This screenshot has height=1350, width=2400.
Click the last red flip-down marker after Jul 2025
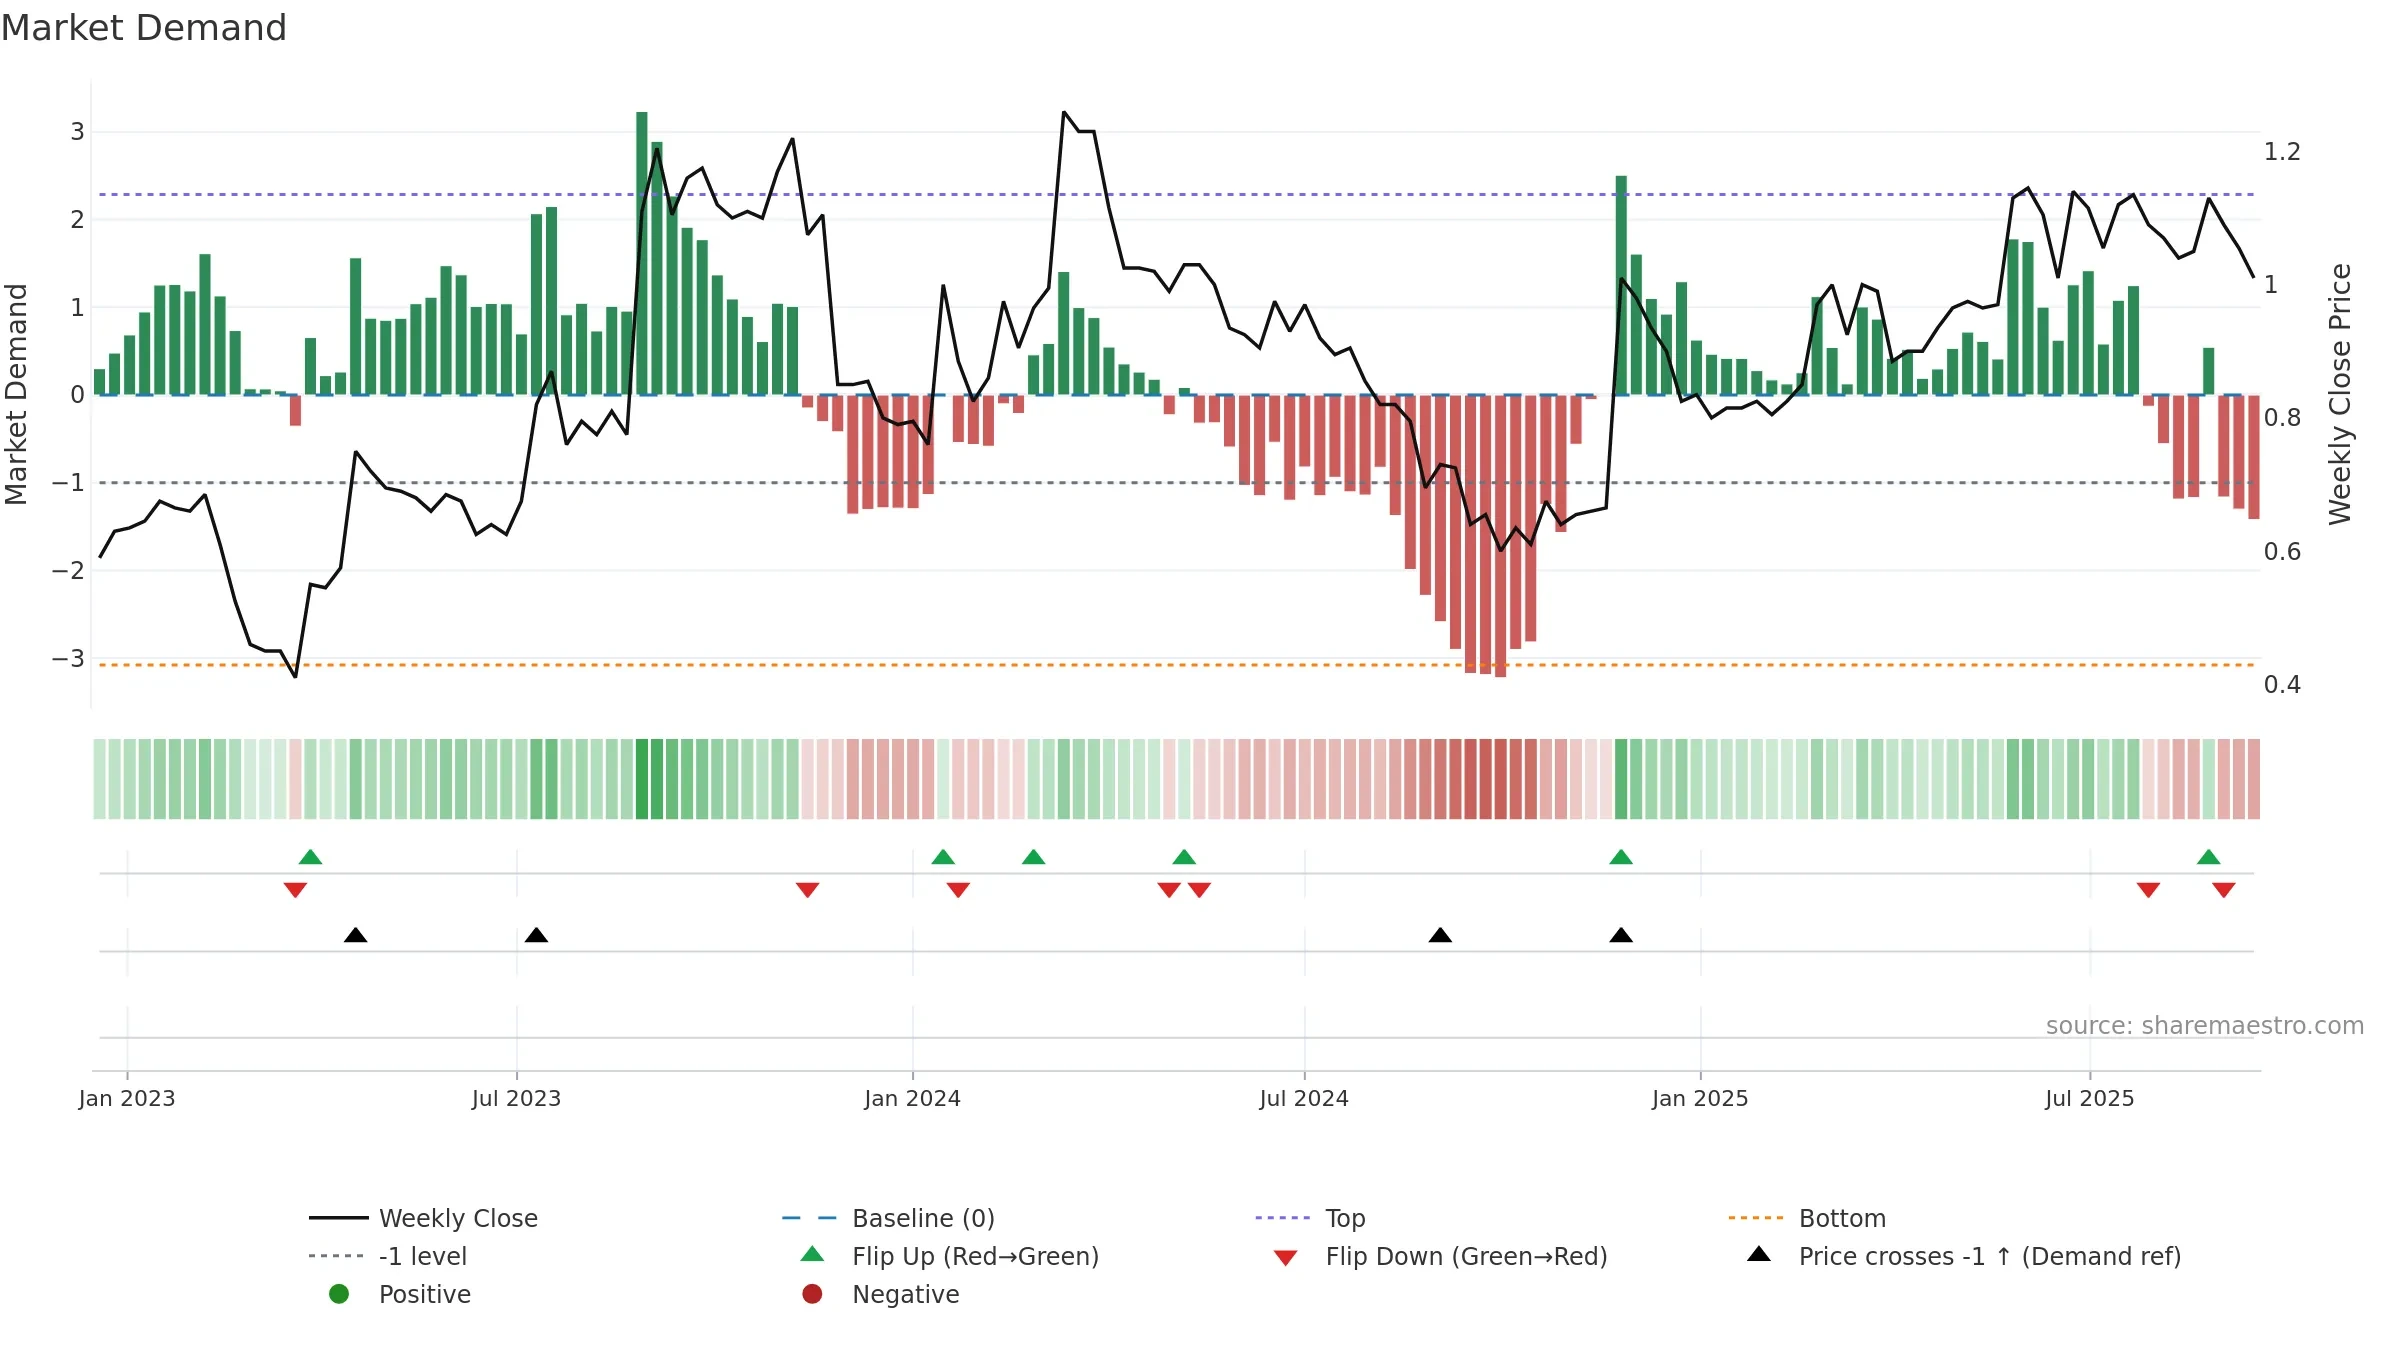2224,890
